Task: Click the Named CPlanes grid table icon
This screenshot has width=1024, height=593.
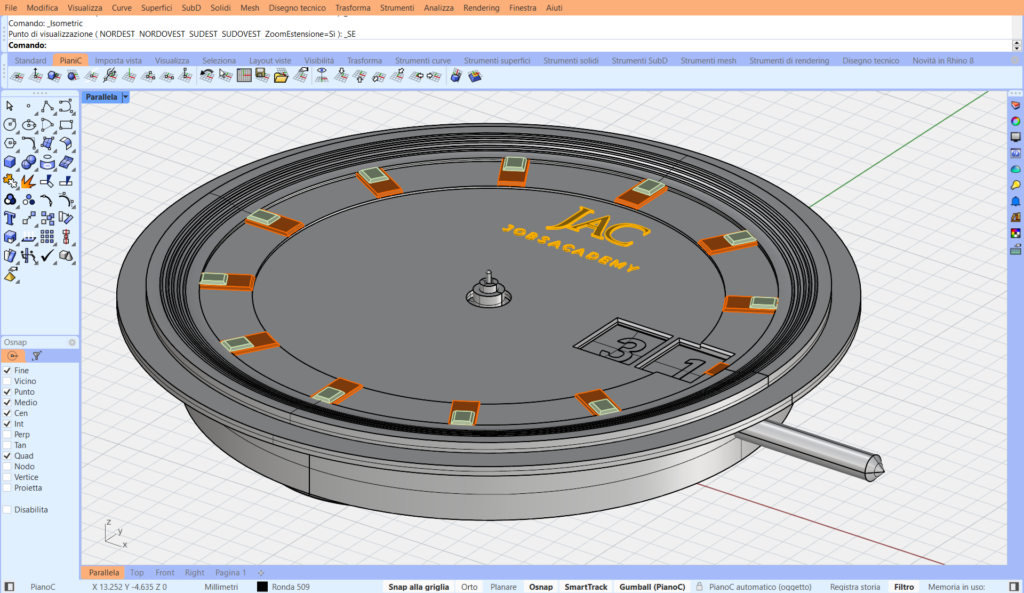Action: (x=244, y=76)
